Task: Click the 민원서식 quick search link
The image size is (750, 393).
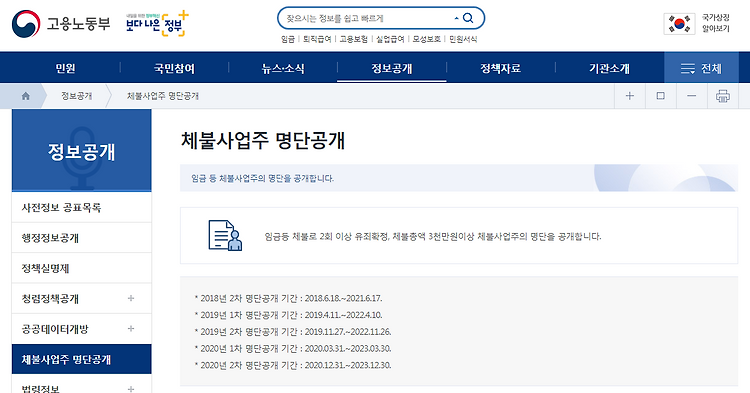Action: [x=463, y=39]
